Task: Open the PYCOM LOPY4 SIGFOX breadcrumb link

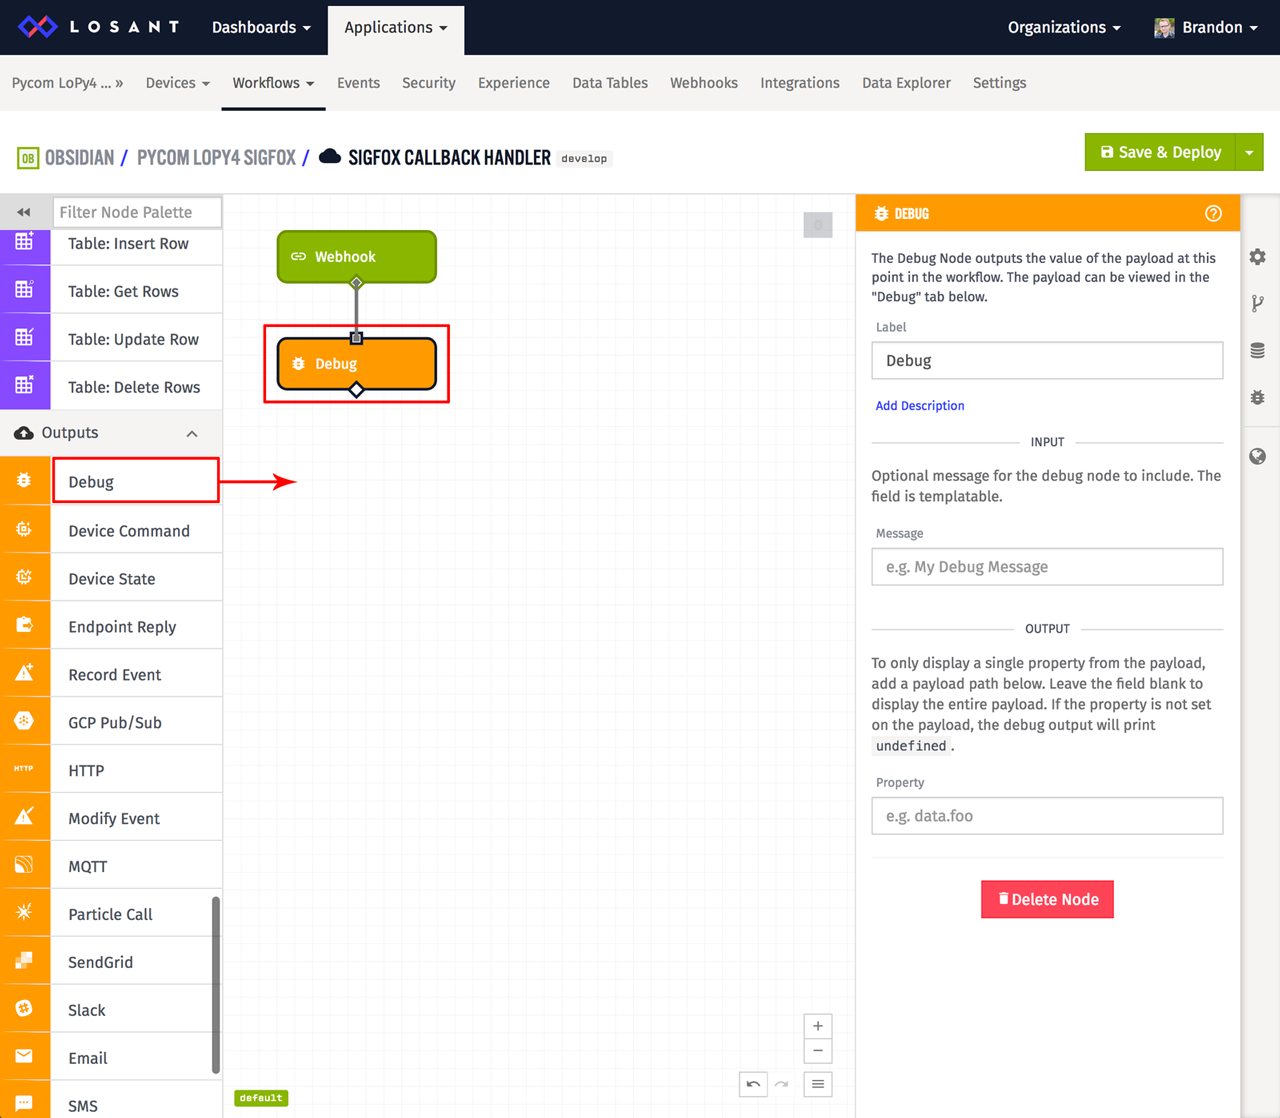Action: coord(216,158)
